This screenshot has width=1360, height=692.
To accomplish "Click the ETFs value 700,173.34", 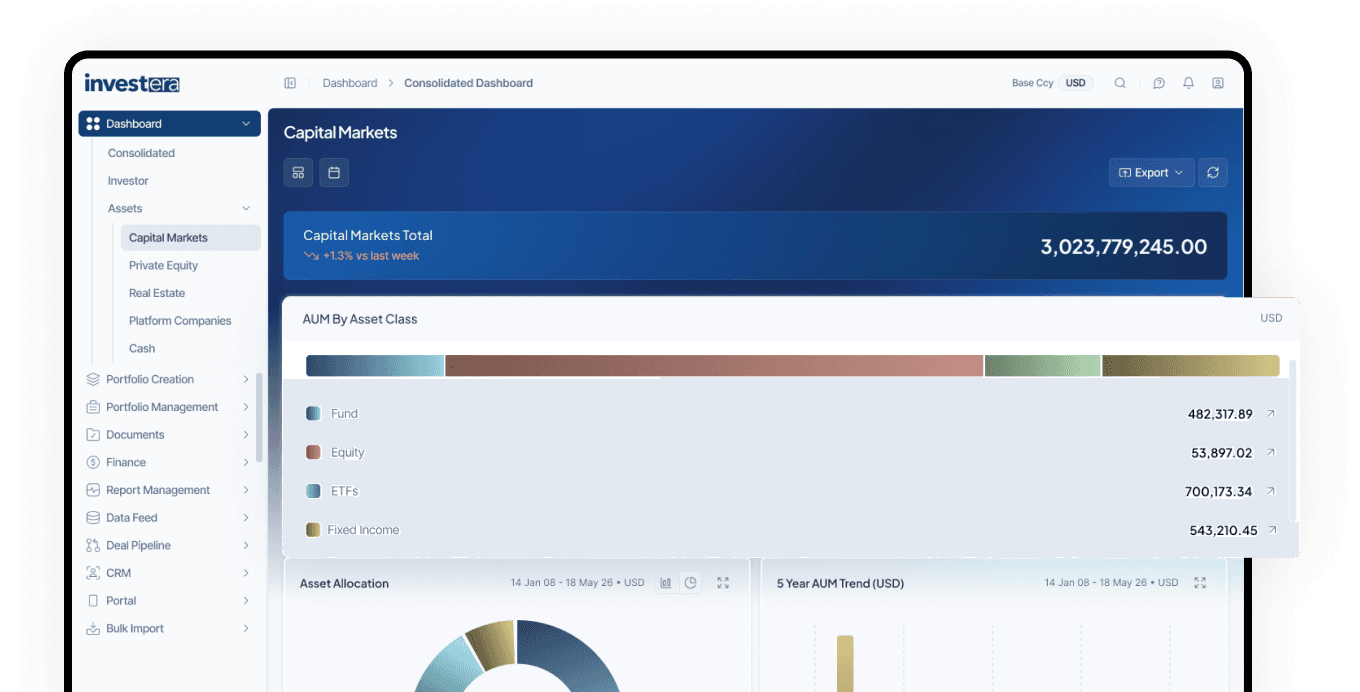I will [1218, 492].
